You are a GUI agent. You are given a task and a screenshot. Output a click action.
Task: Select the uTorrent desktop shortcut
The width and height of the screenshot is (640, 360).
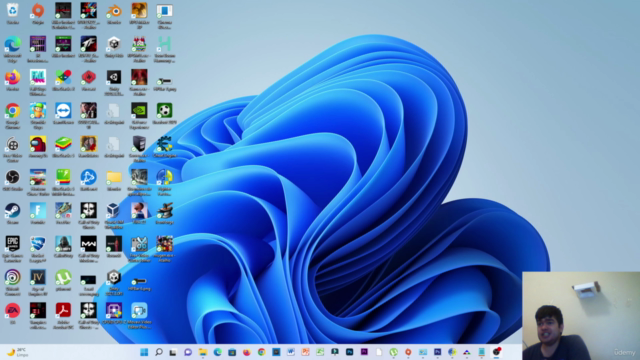(63, 280)
